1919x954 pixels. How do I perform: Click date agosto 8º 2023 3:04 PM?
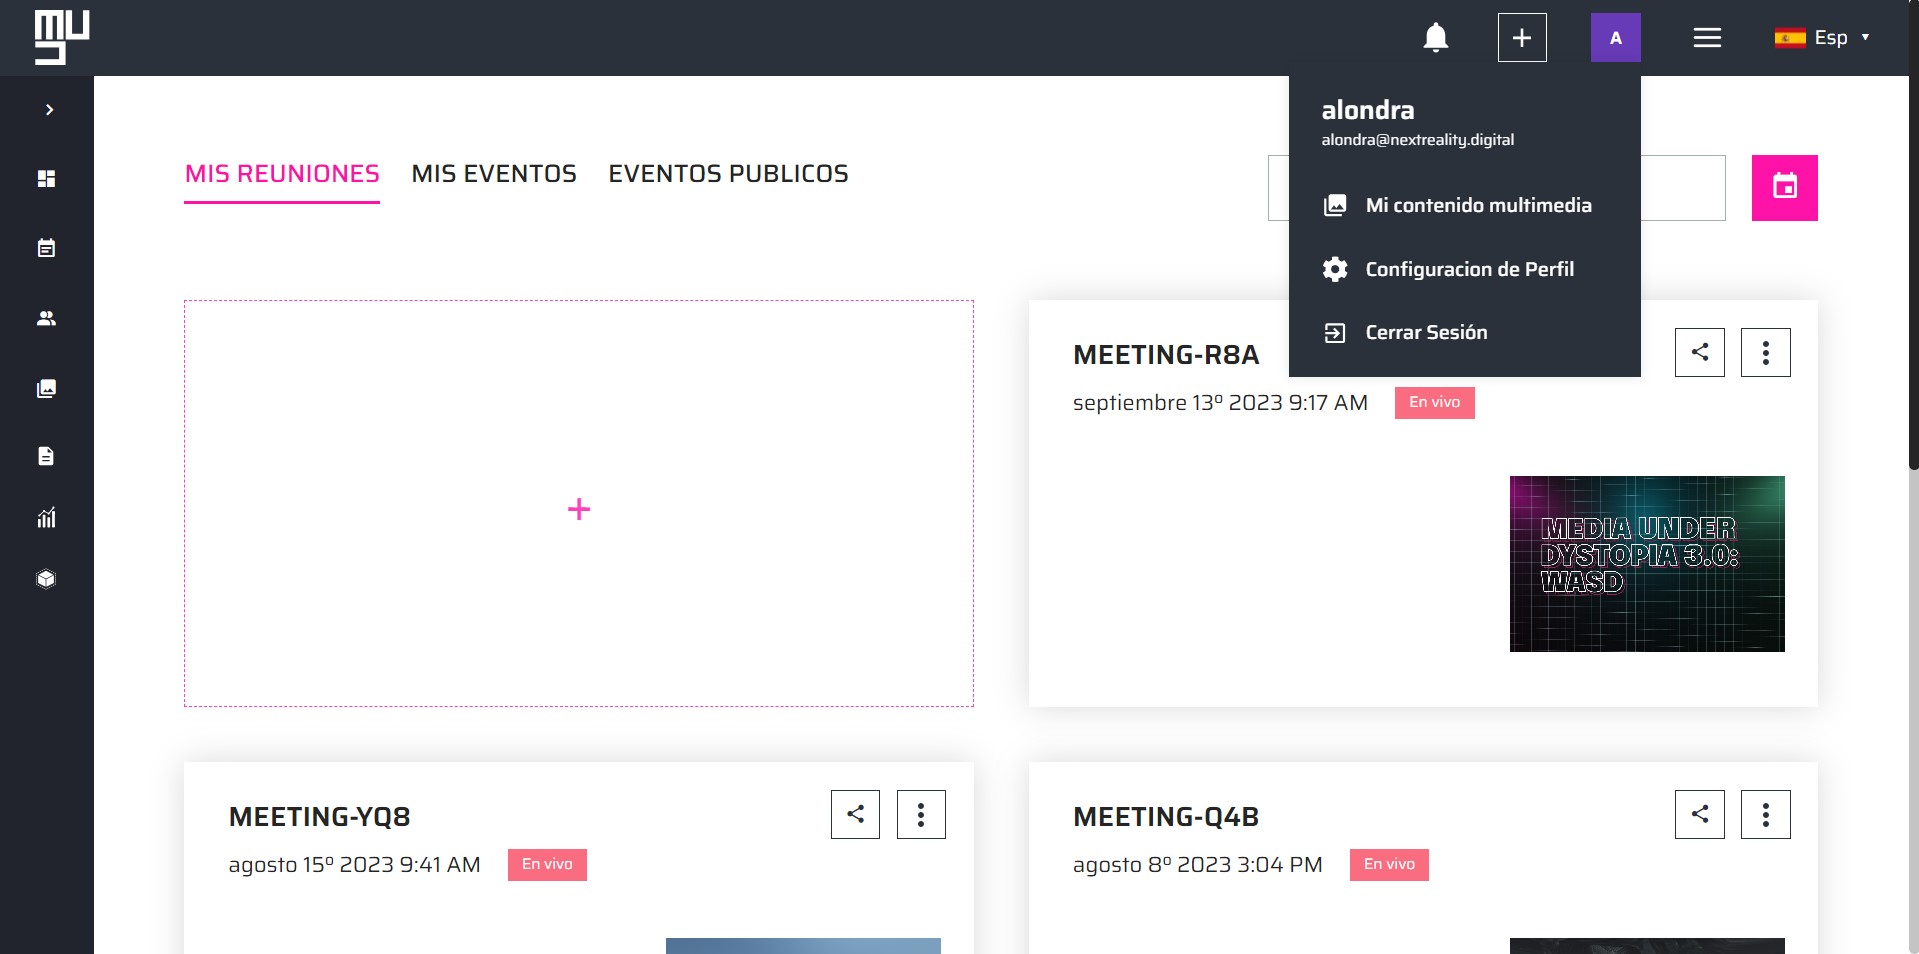click(1198, 865)
